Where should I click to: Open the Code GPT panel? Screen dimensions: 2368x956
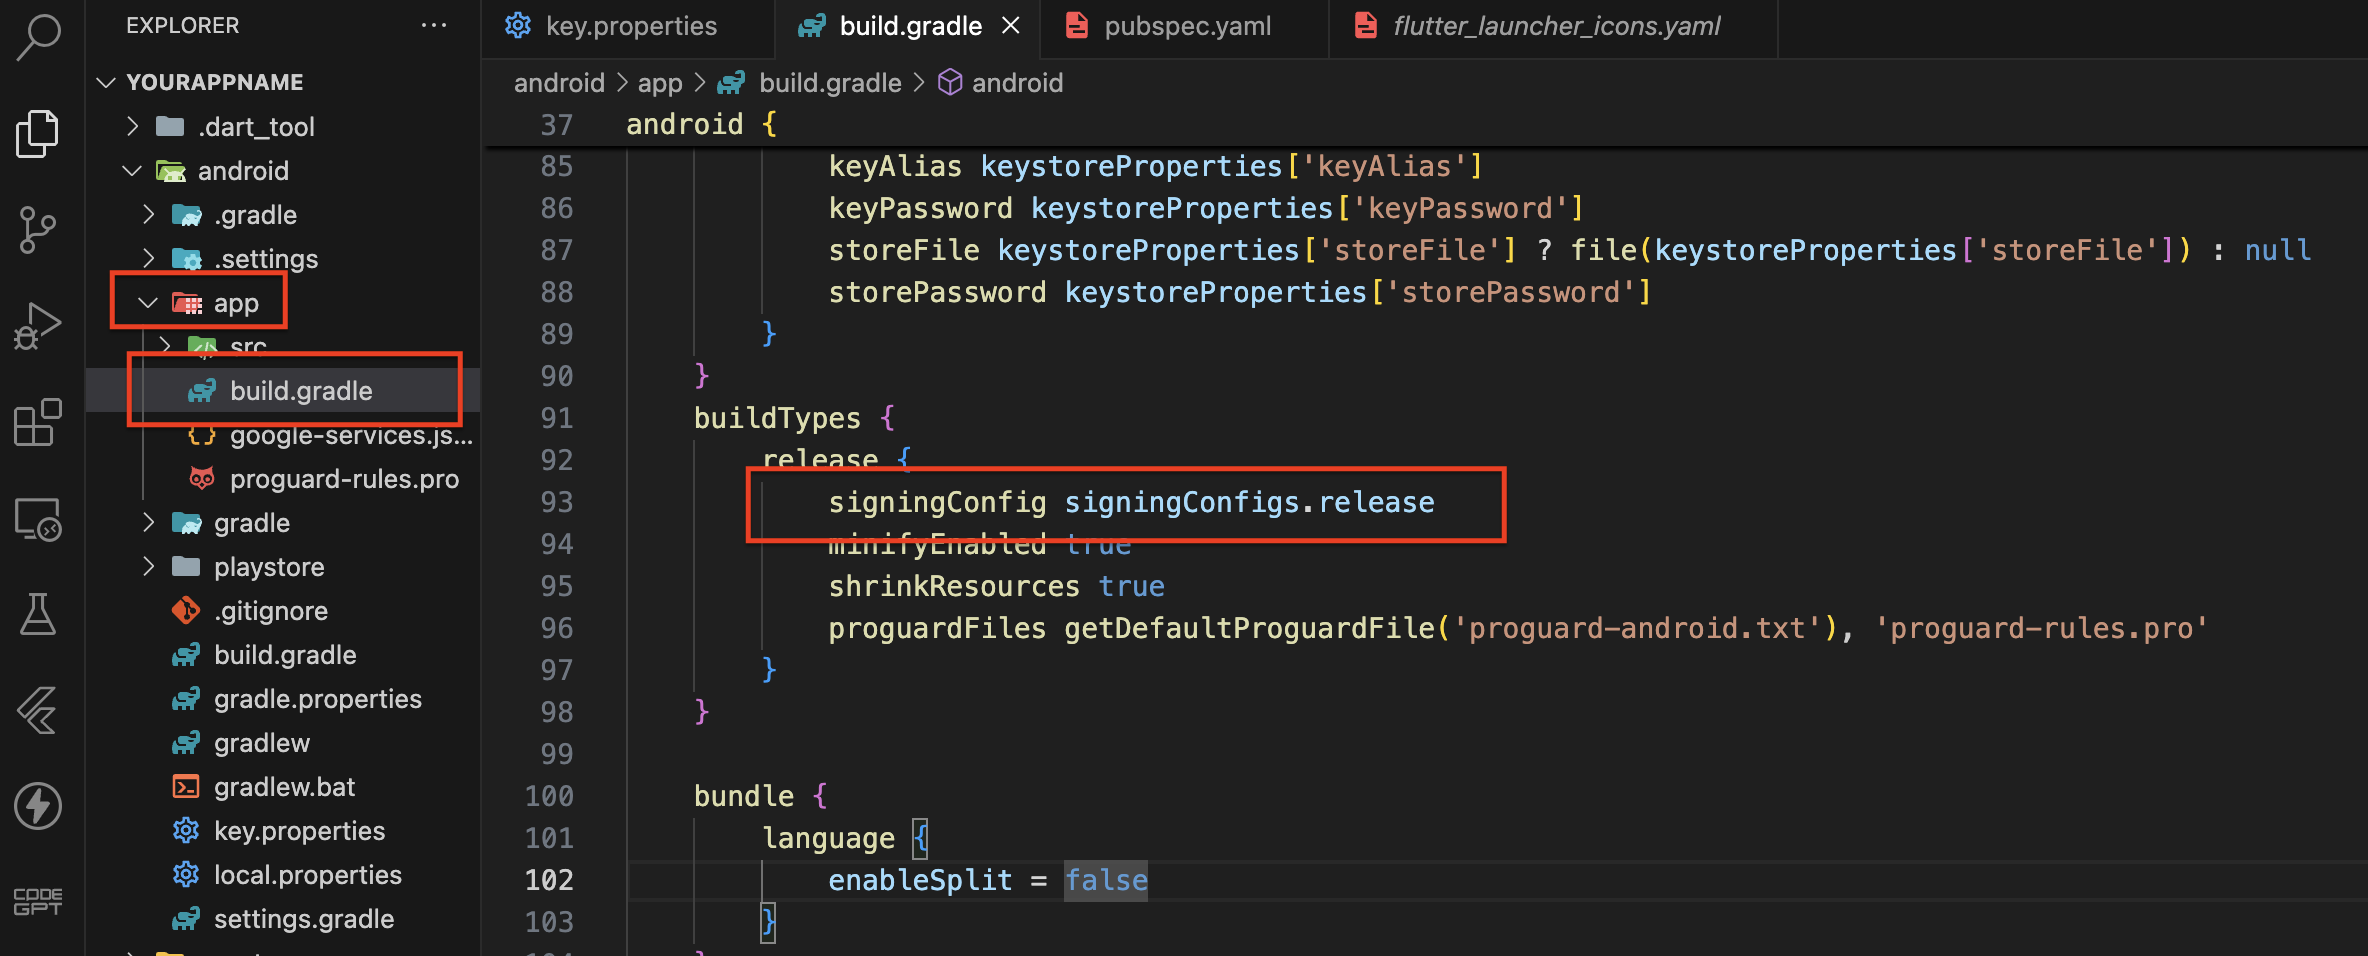click(x=39, y=901)
